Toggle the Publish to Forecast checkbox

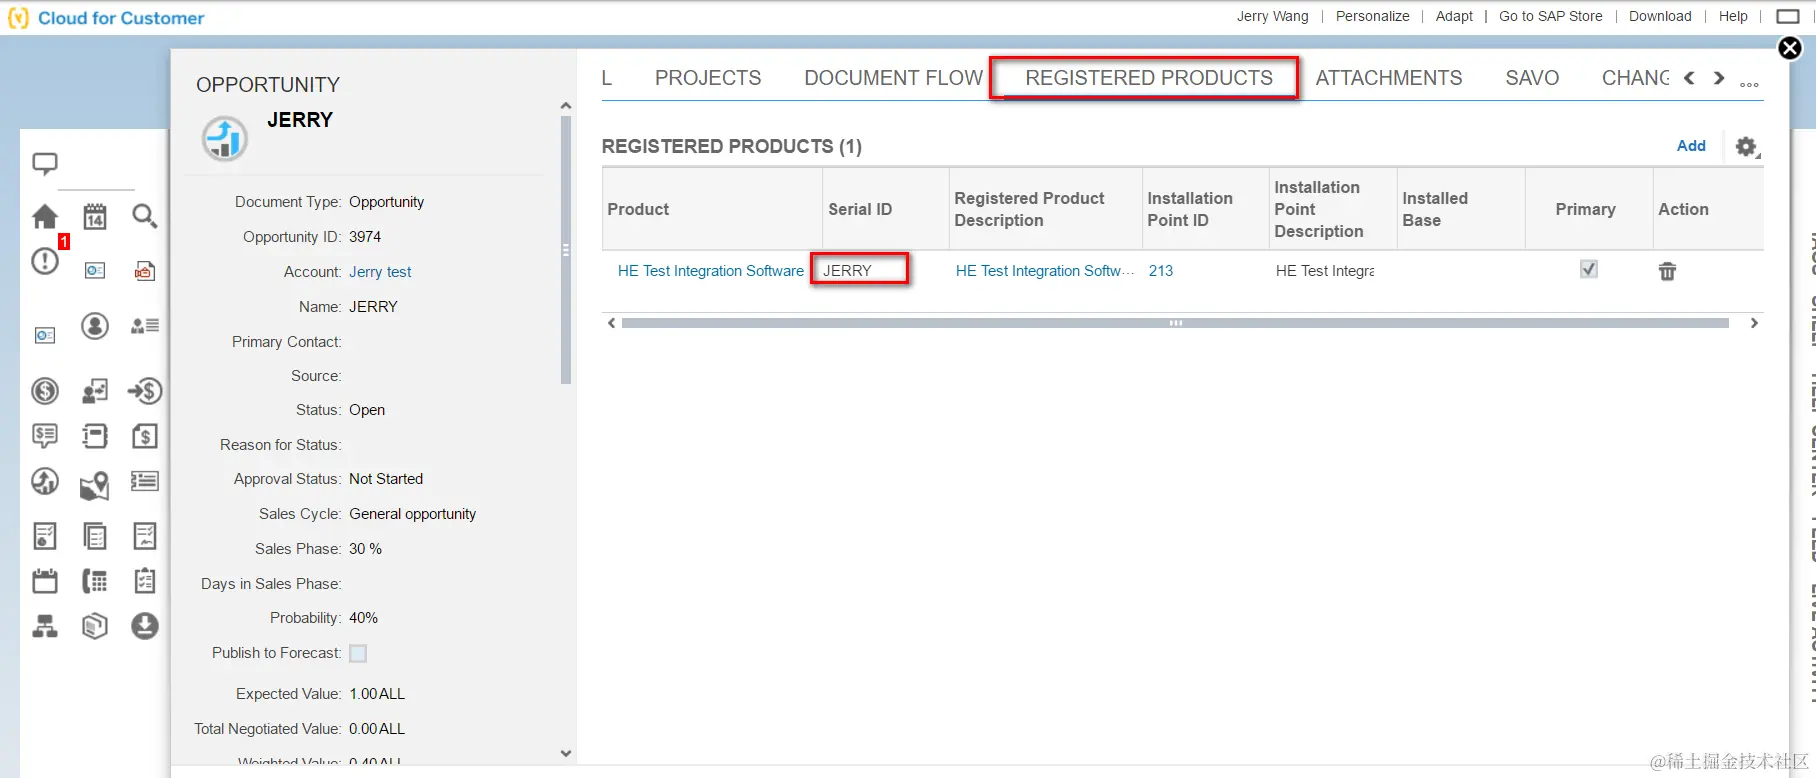pos(358,653)
